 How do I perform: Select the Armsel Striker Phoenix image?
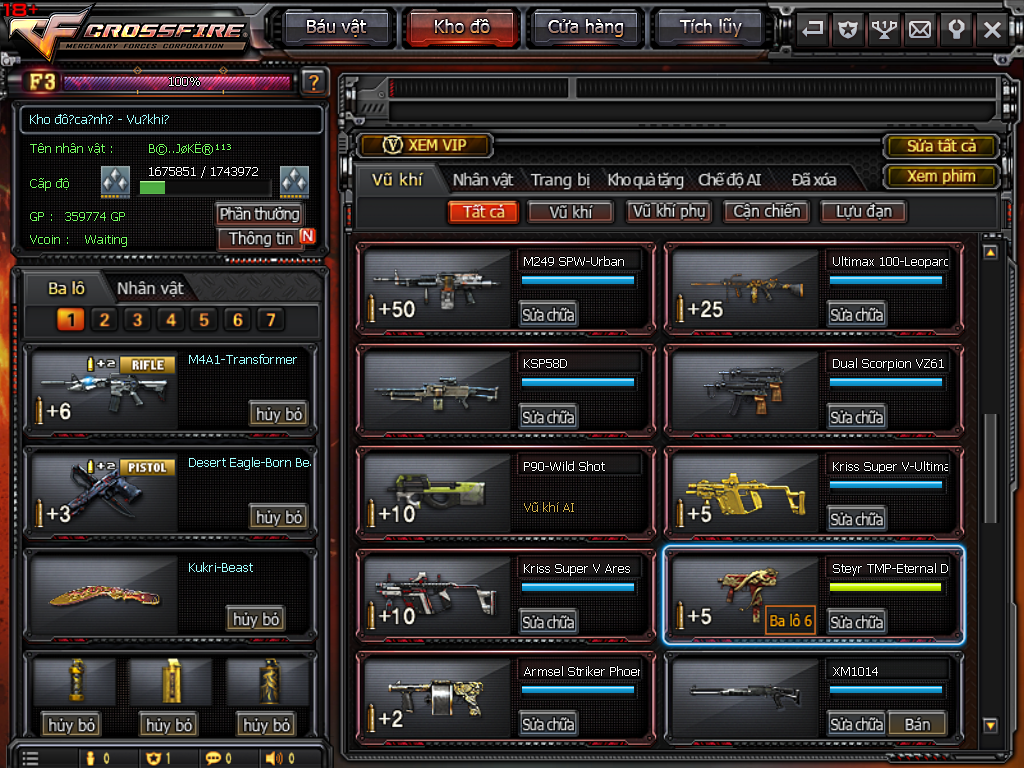[x=436, y=698]
